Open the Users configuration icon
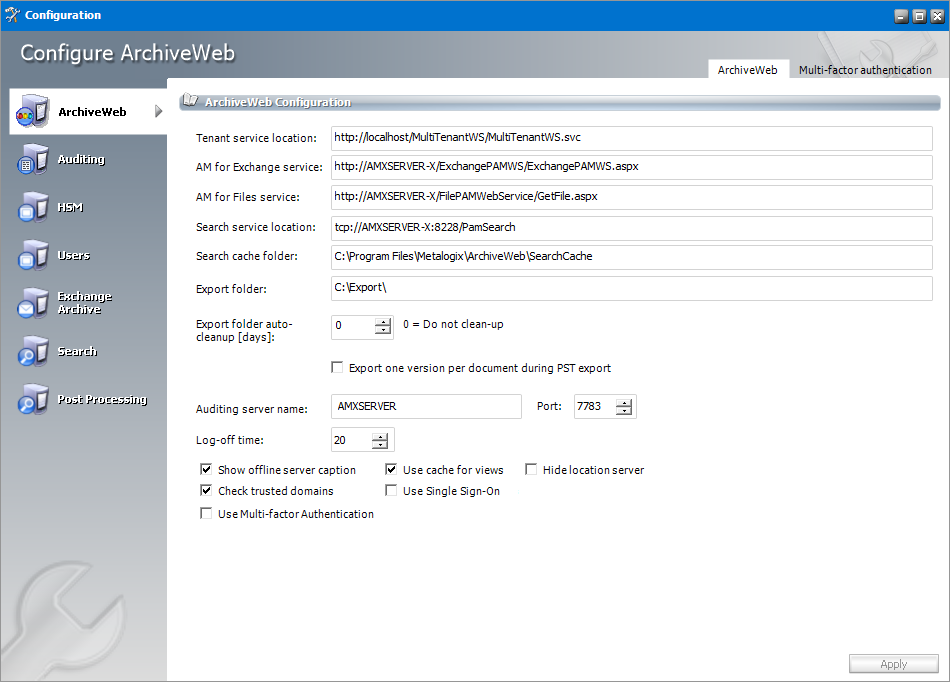Screen dimensions: 950x682 [32, 256]
